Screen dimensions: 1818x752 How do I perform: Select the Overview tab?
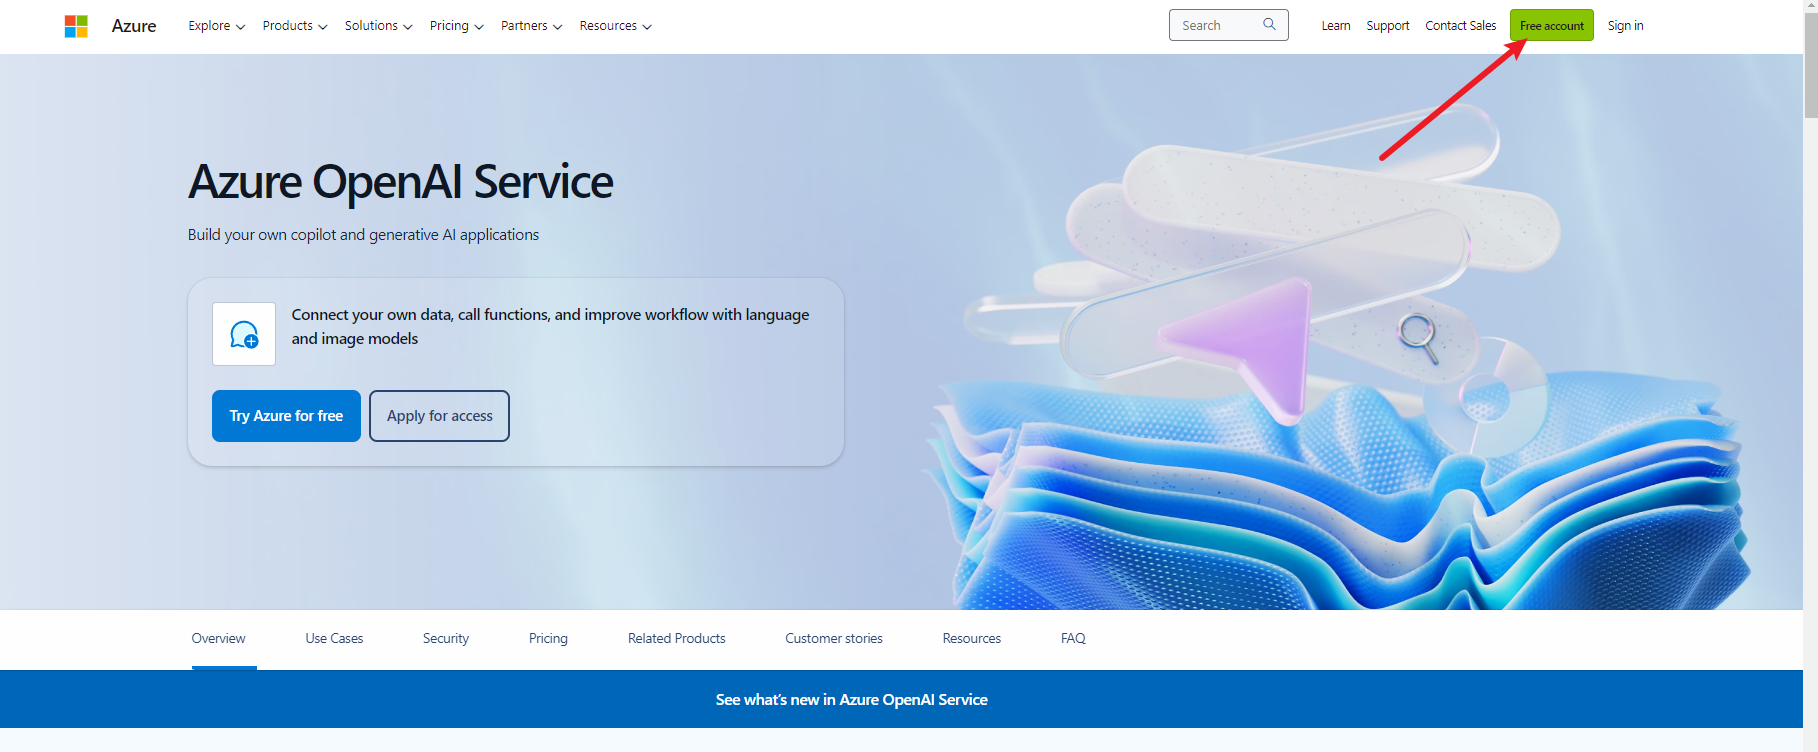pos(218,638)
